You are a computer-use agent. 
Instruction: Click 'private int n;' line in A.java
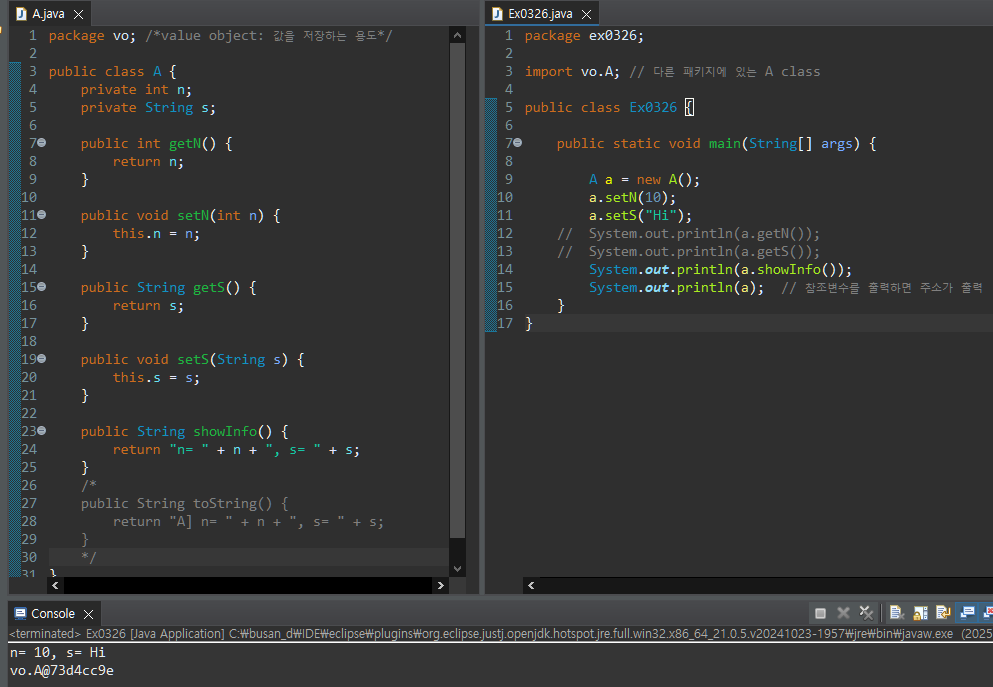[x=136, y=89]
